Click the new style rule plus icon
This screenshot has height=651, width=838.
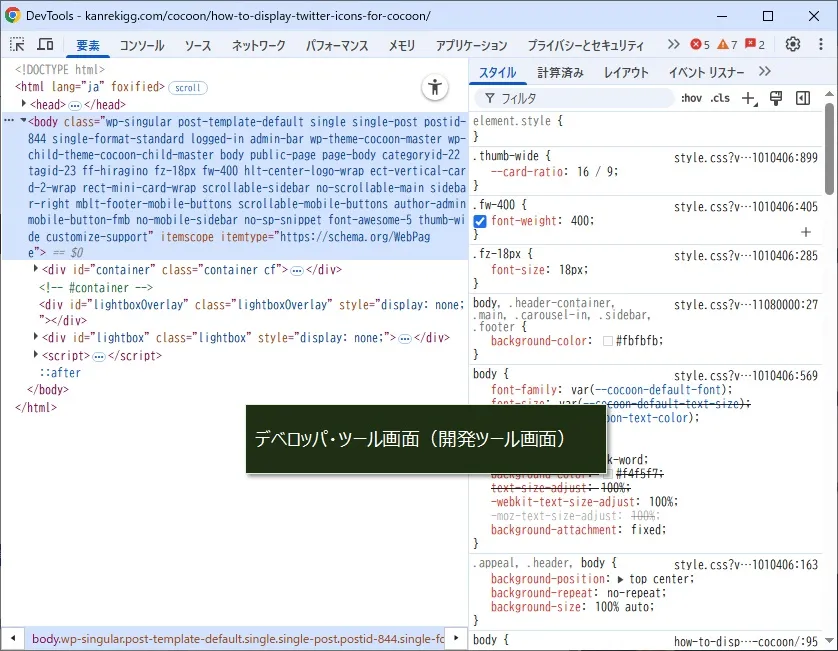[x=749, y=98]
